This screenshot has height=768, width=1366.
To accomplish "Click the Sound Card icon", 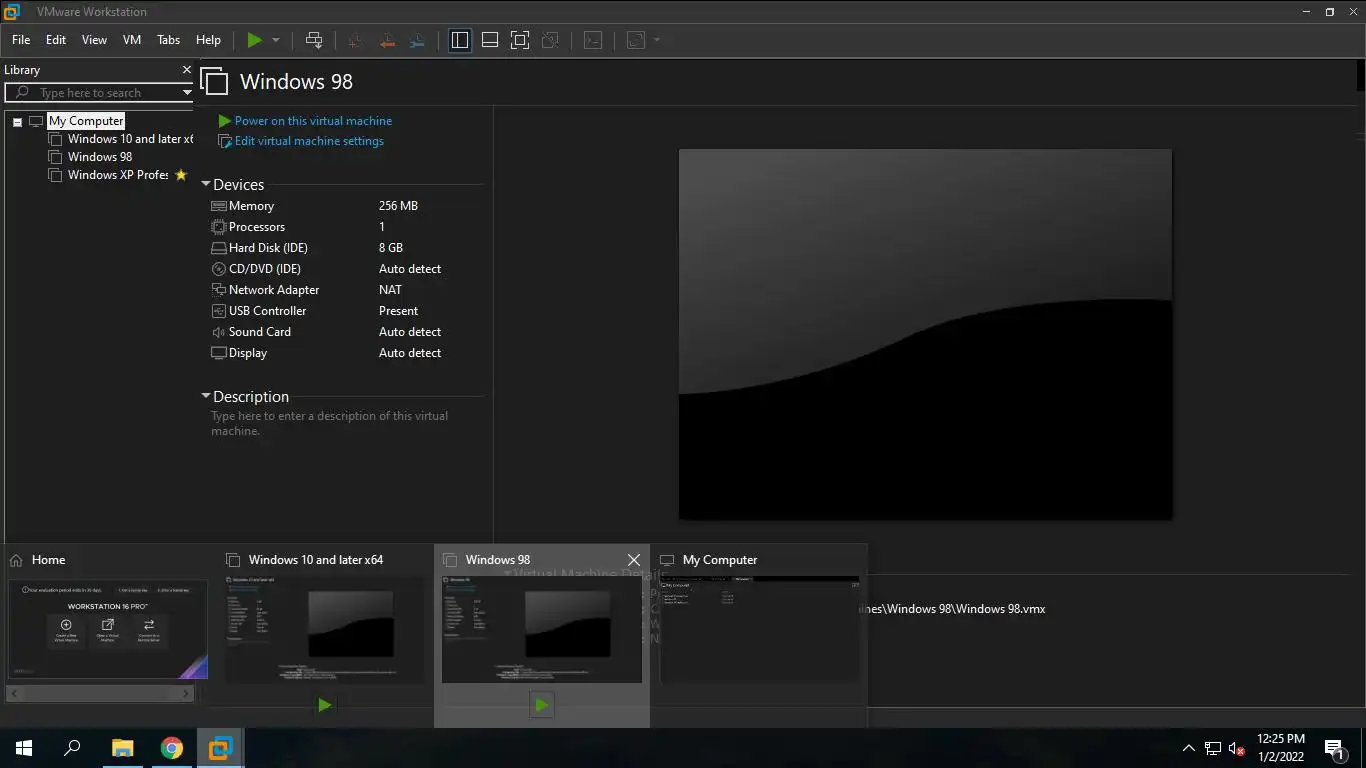I will click(x=219, y=332).
